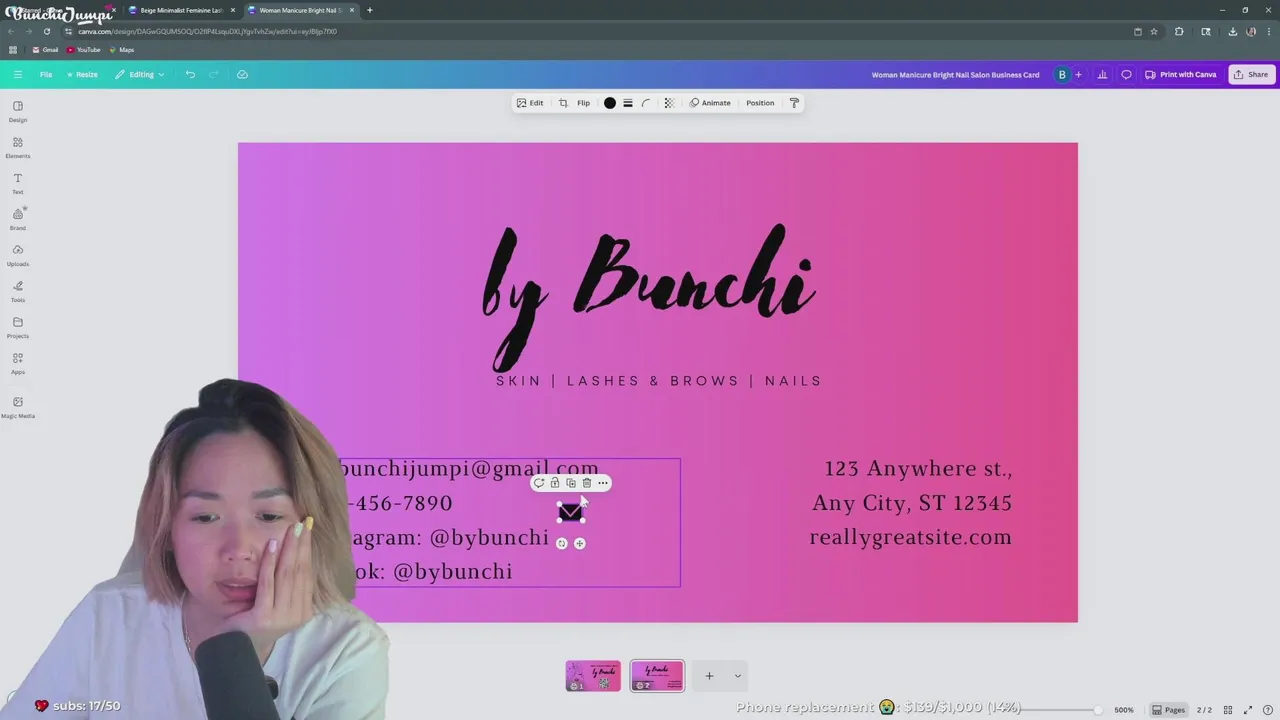
Task: Open Magic comment refresh icon on floating toolbar
Action: click(539, 483)
